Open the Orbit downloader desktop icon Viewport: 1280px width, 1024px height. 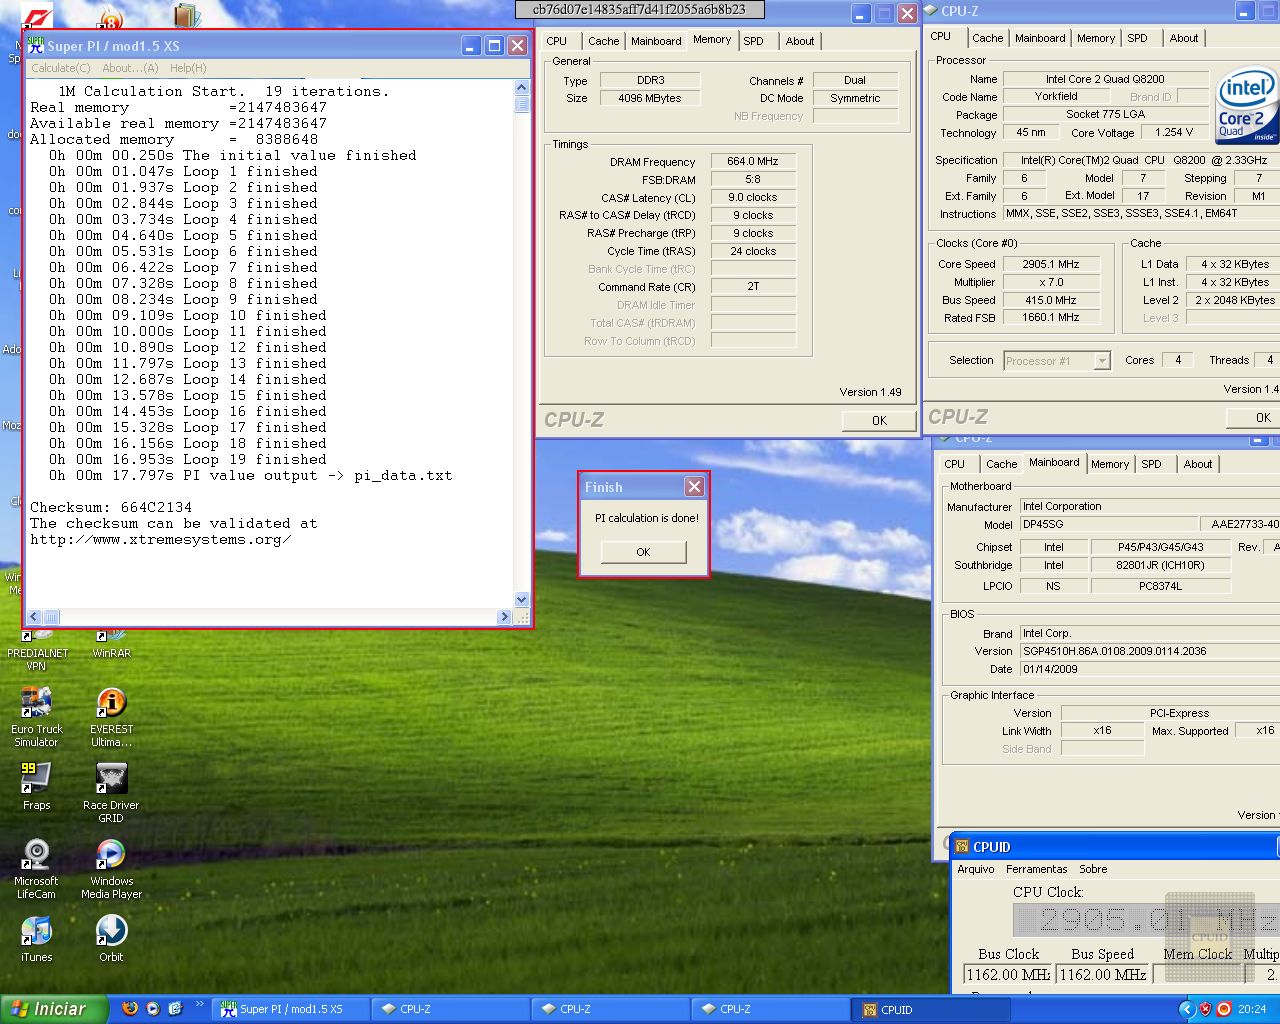[x=111, y=939]
